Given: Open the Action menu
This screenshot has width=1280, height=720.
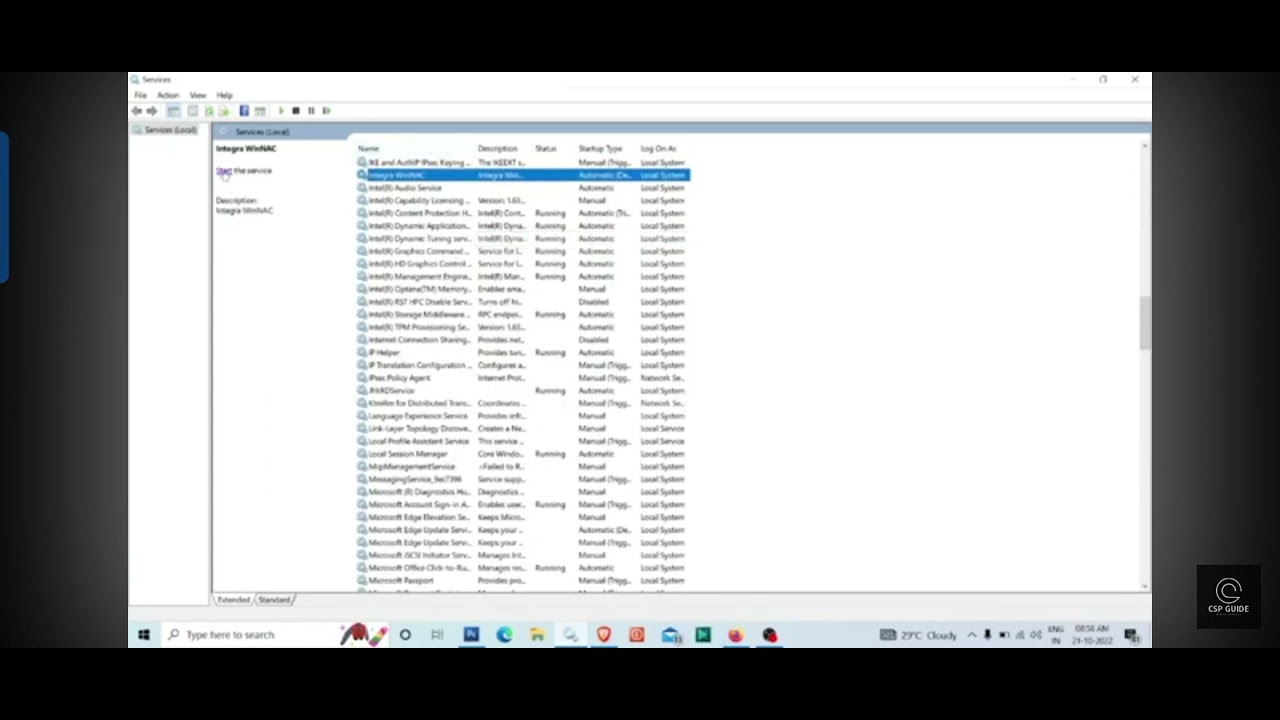Looking at the screenshot, I should [x=168, y=95].
